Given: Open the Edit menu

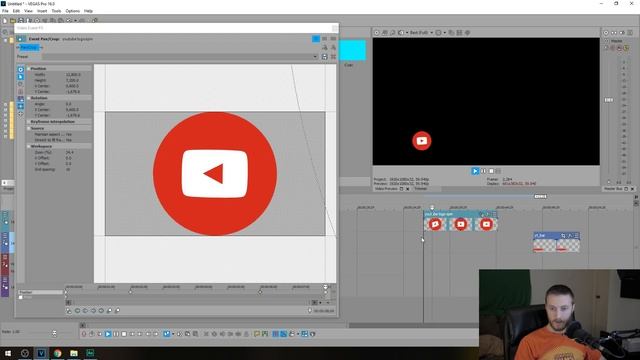Looking at the screenshot, I should pyautogui.click(x=16, y=11).
